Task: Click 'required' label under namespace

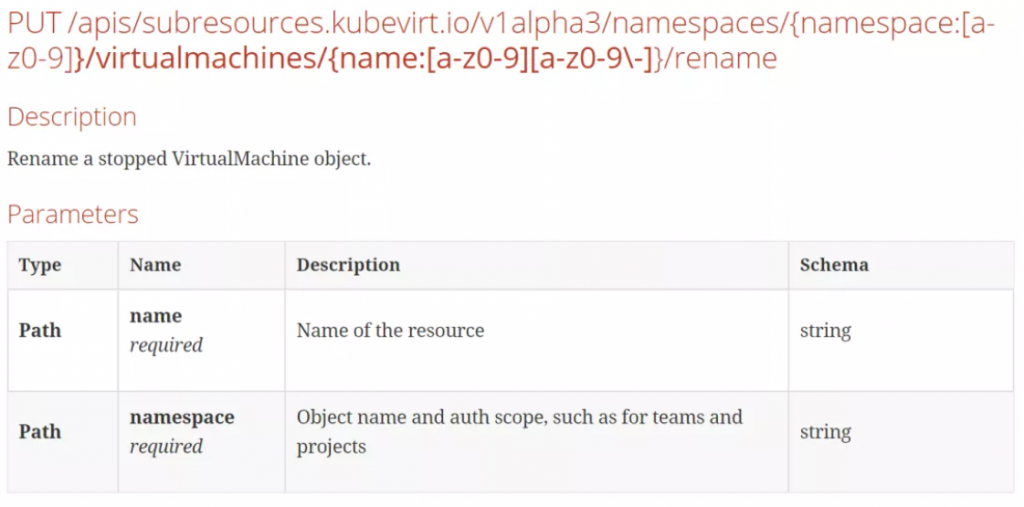Action: point(166,447)
